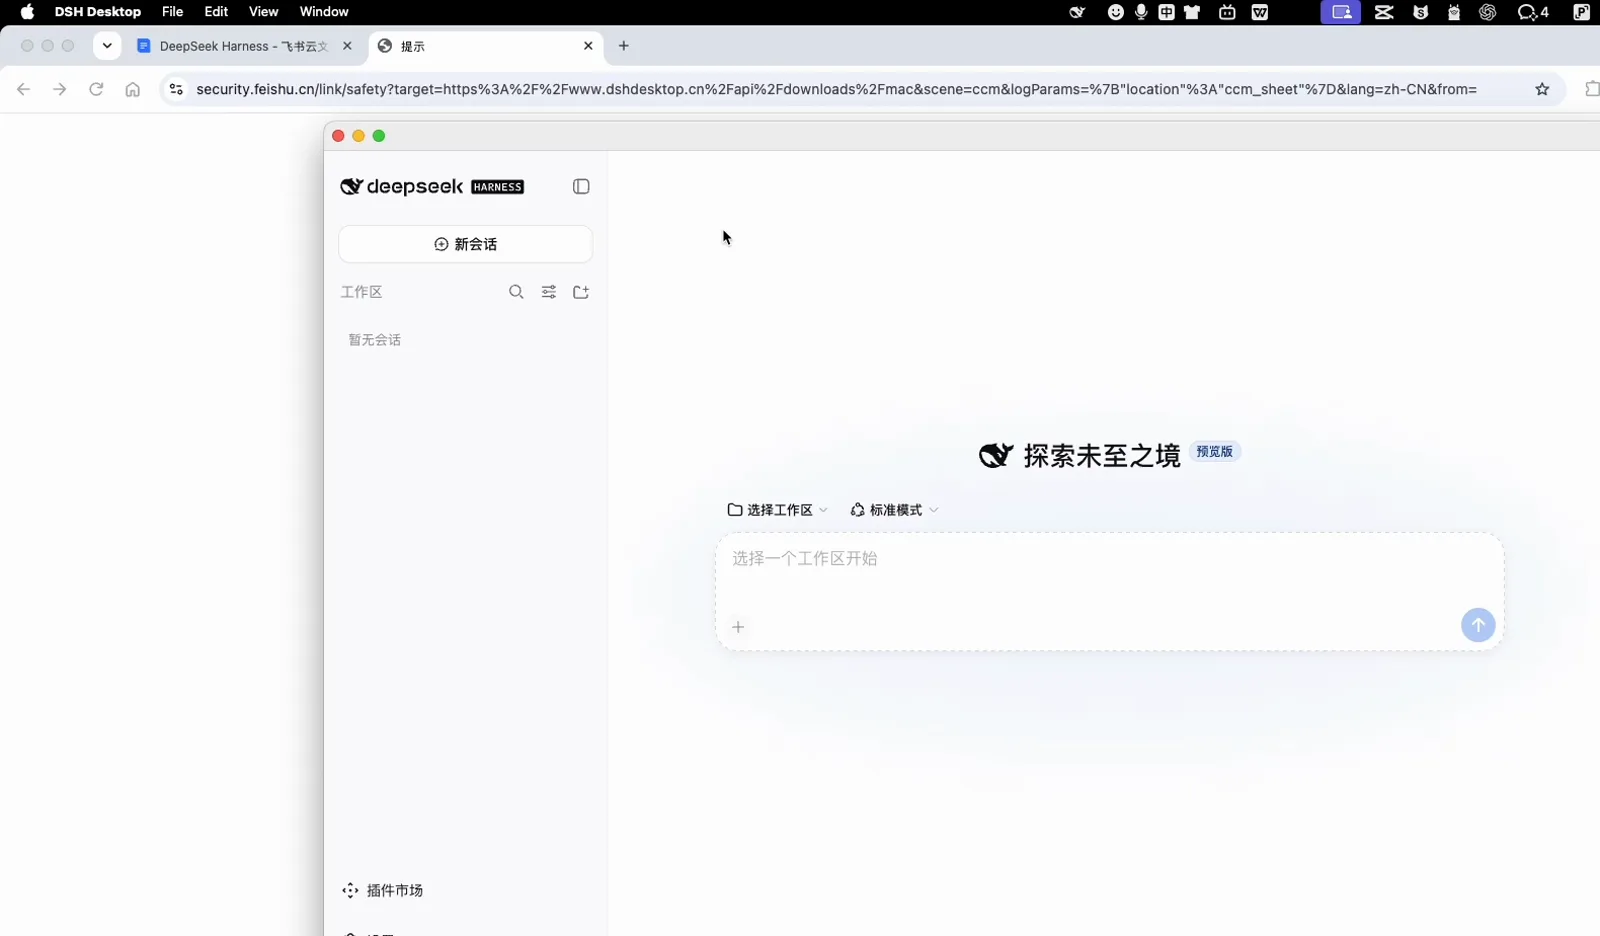Click the P menu bar icon
Viewport: 1600px width, 936px height.
(1581, 12)
